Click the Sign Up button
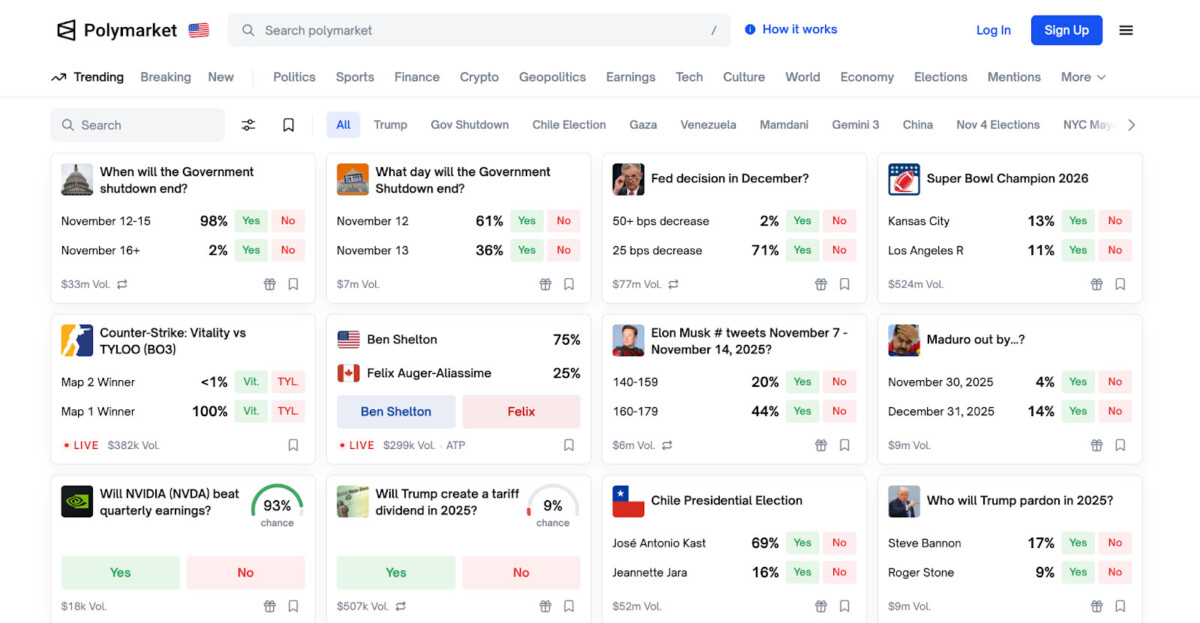The height and width of the screenshot is (623, 1200). [x=1066, y=30]
